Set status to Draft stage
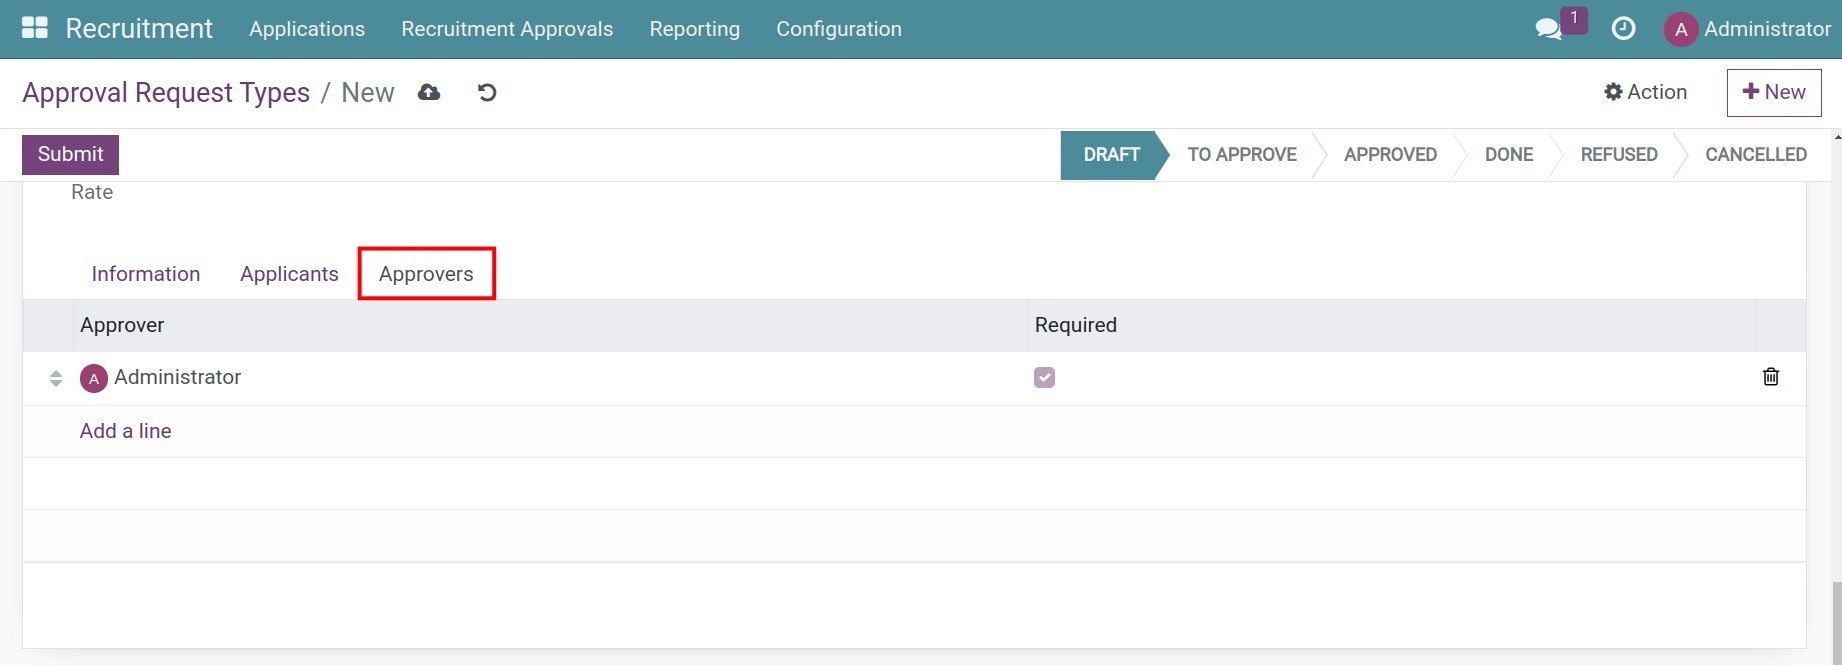Screen dimensions: 1842x665 coord(1111,155)
